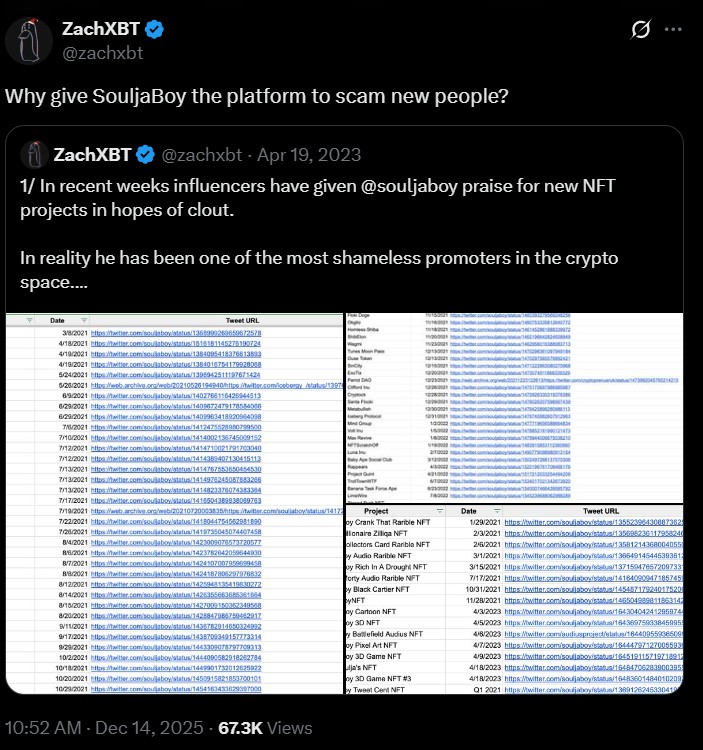
Task: Open the Apr 19, 2023 date link
Action: 311,154
